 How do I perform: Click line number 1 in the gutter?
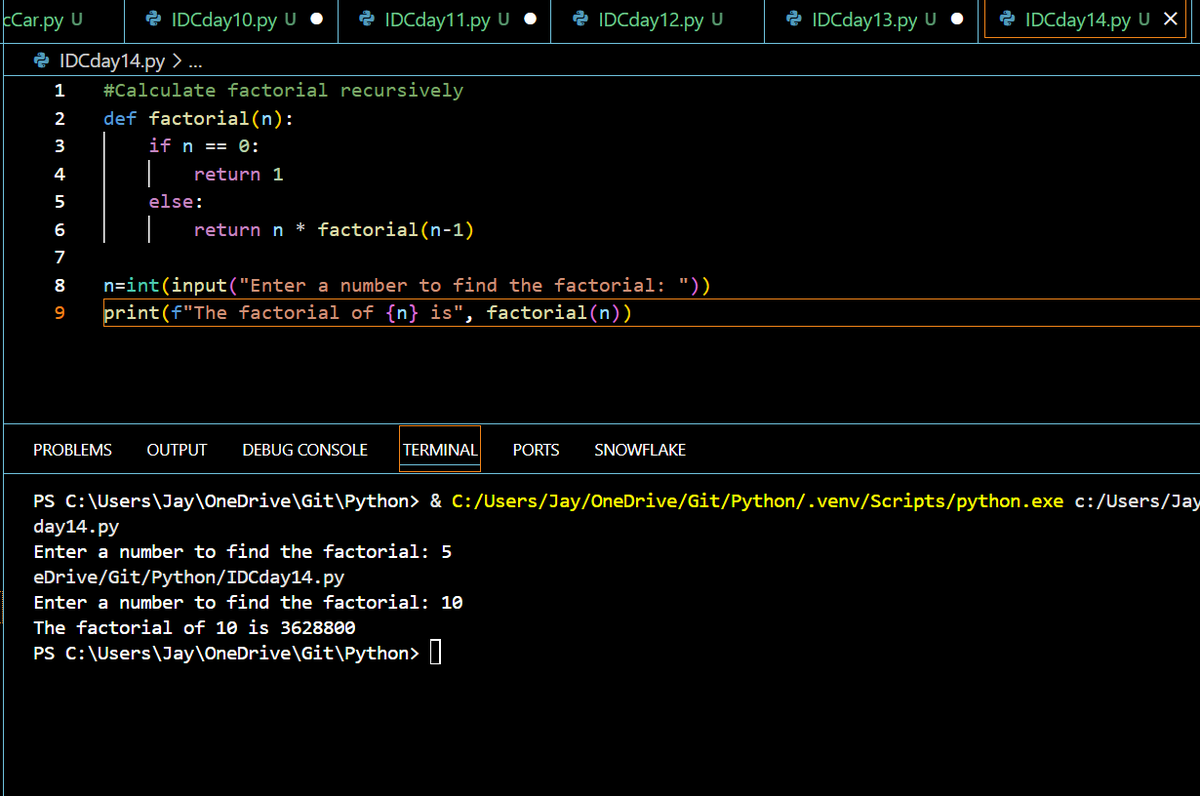[x=59, y=90]
